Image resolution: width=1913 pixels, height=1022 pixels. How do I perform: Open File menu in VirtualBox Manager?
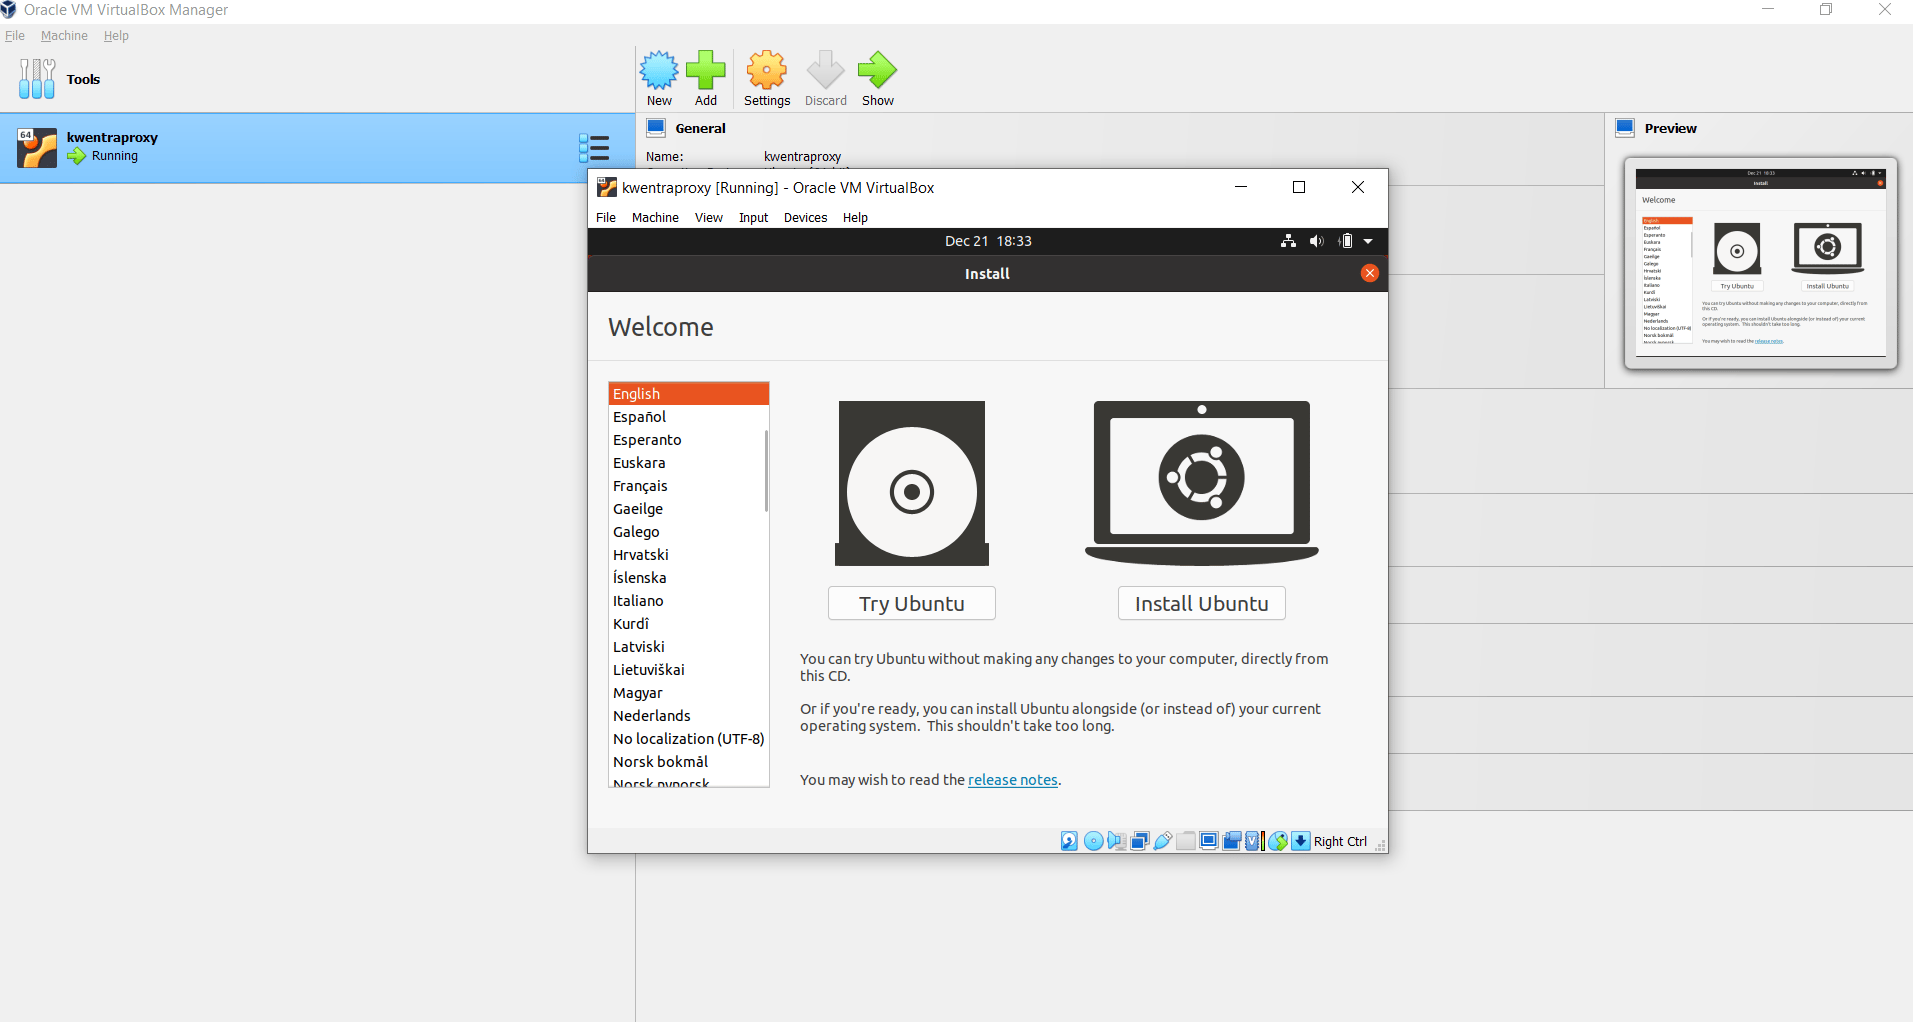tap(15, 36)
